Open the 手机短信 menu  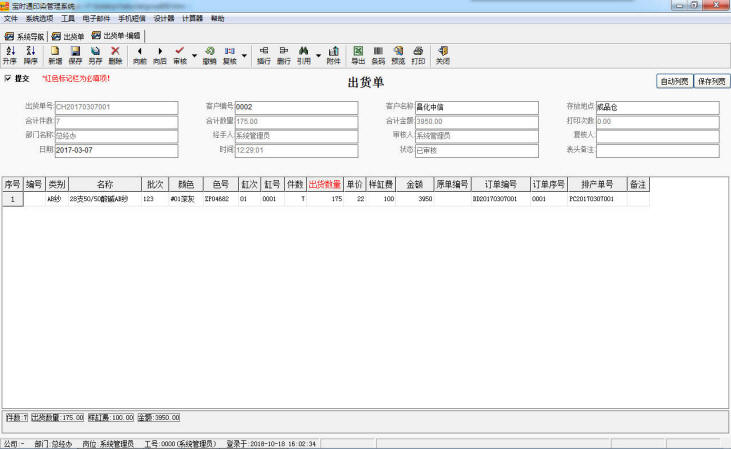coord(132,19)
